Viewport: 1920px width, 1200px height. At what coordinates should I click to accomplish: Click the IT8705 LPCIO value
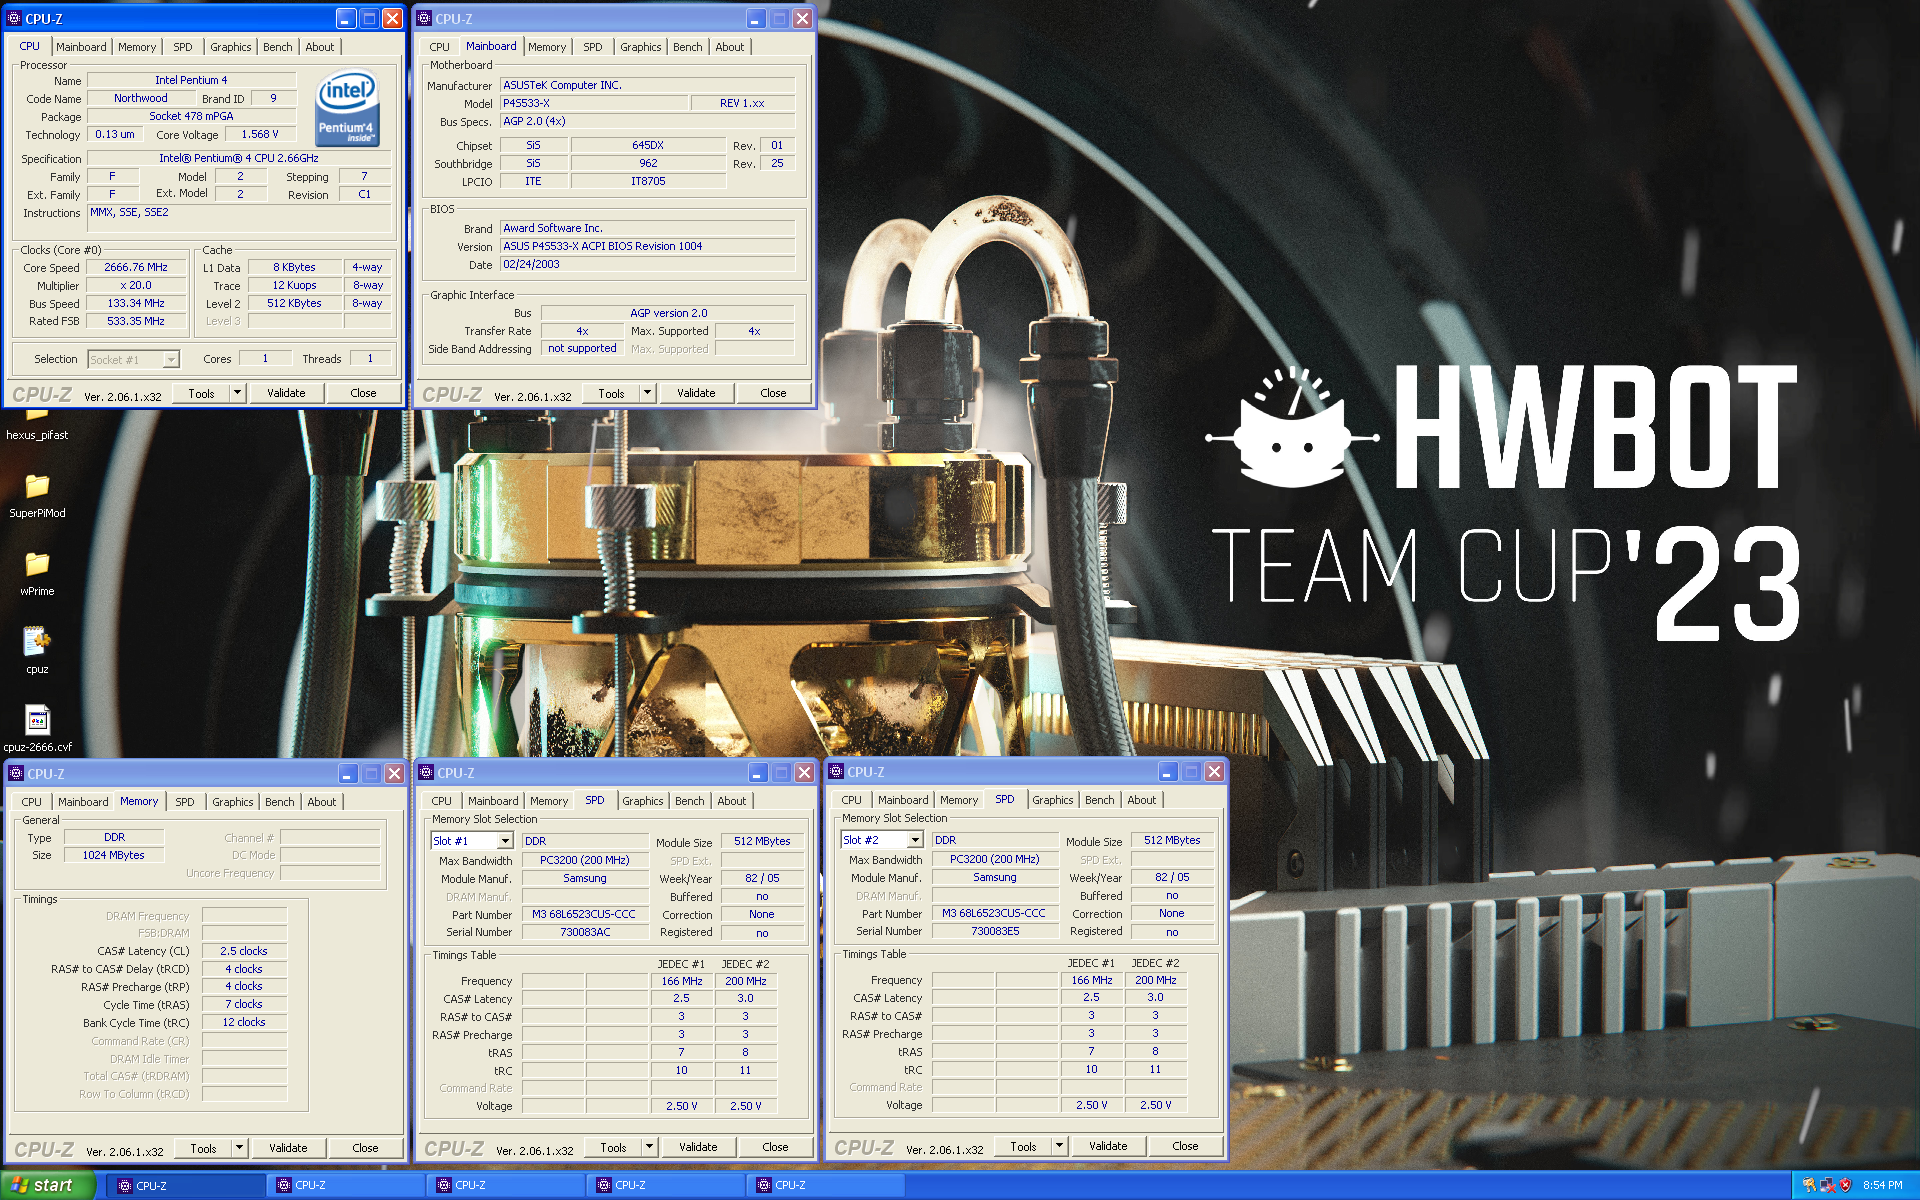(648, 181)
